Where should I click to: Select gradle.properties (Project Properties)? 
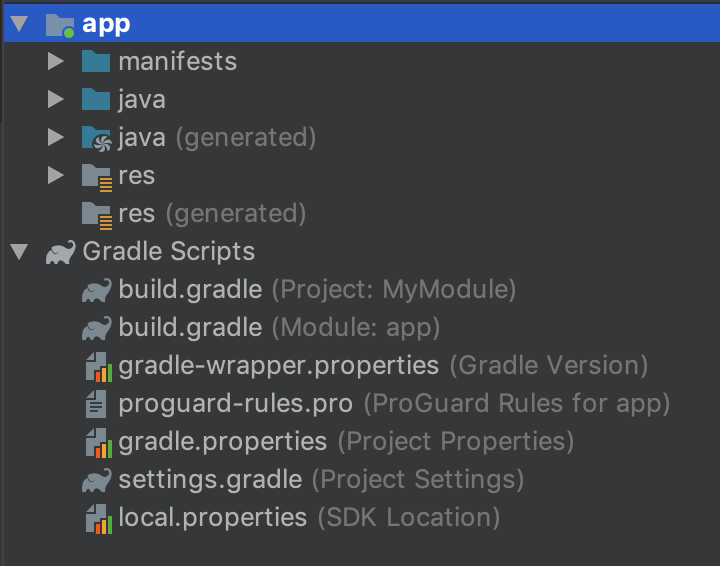[346, 442]
